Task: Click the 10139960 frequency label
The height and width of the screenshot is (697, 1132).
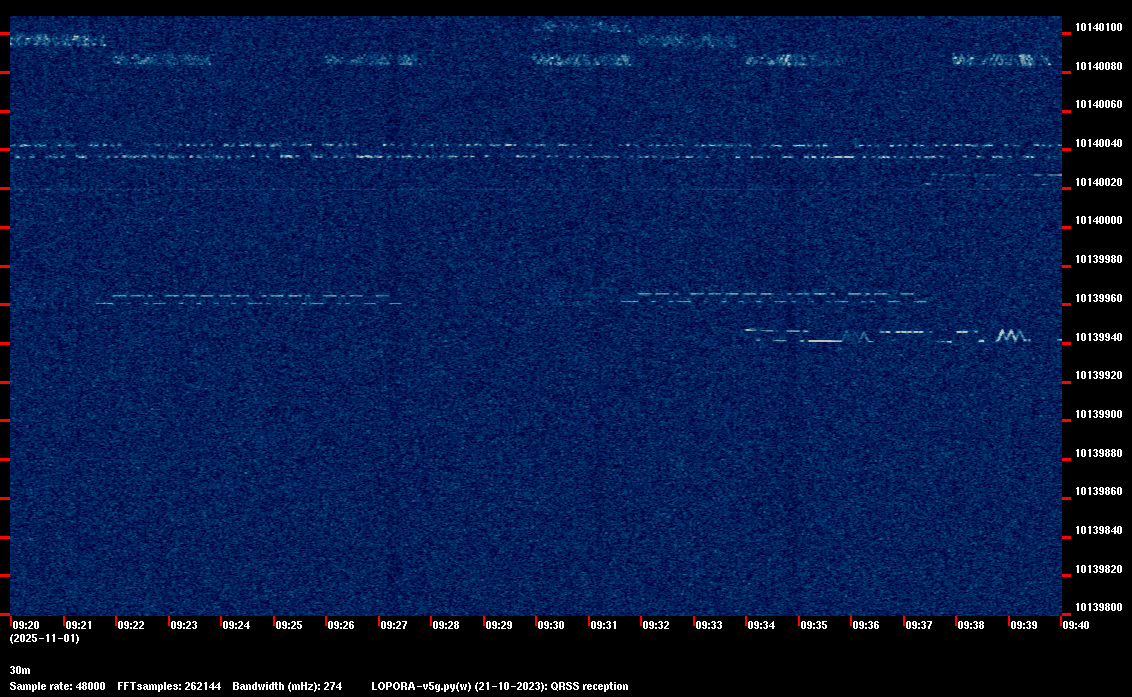Action: [x=1099, y=298]
